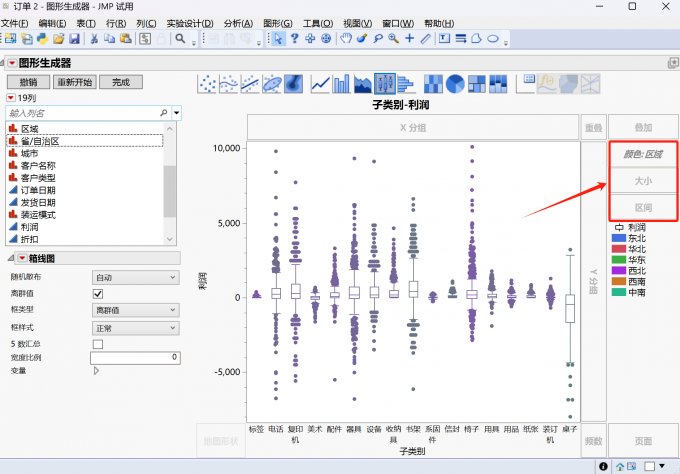
Task: Select the Arrow pointer tool
Action: pos(278,39)
